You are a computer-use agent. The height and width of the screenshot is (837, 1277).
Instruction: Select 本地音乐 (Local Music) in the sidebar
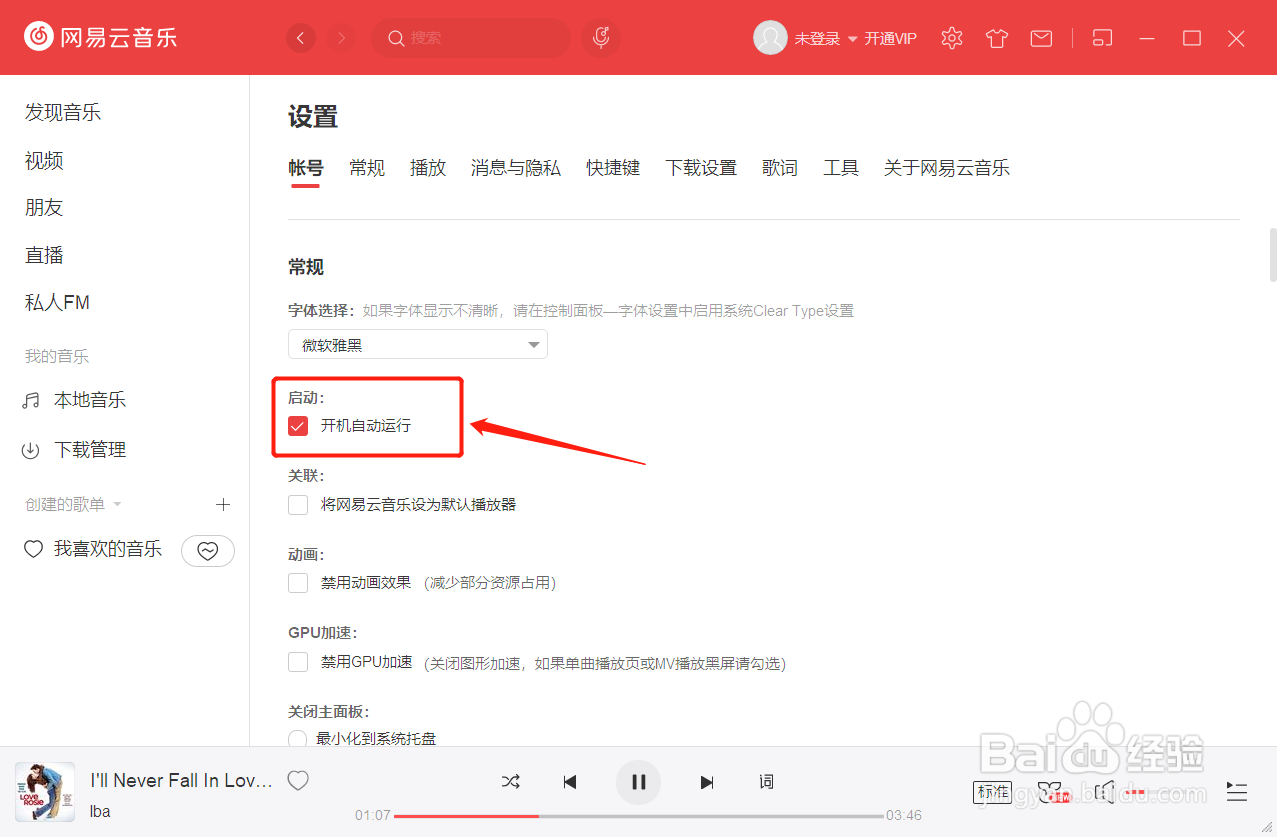[x=88, y=399]
